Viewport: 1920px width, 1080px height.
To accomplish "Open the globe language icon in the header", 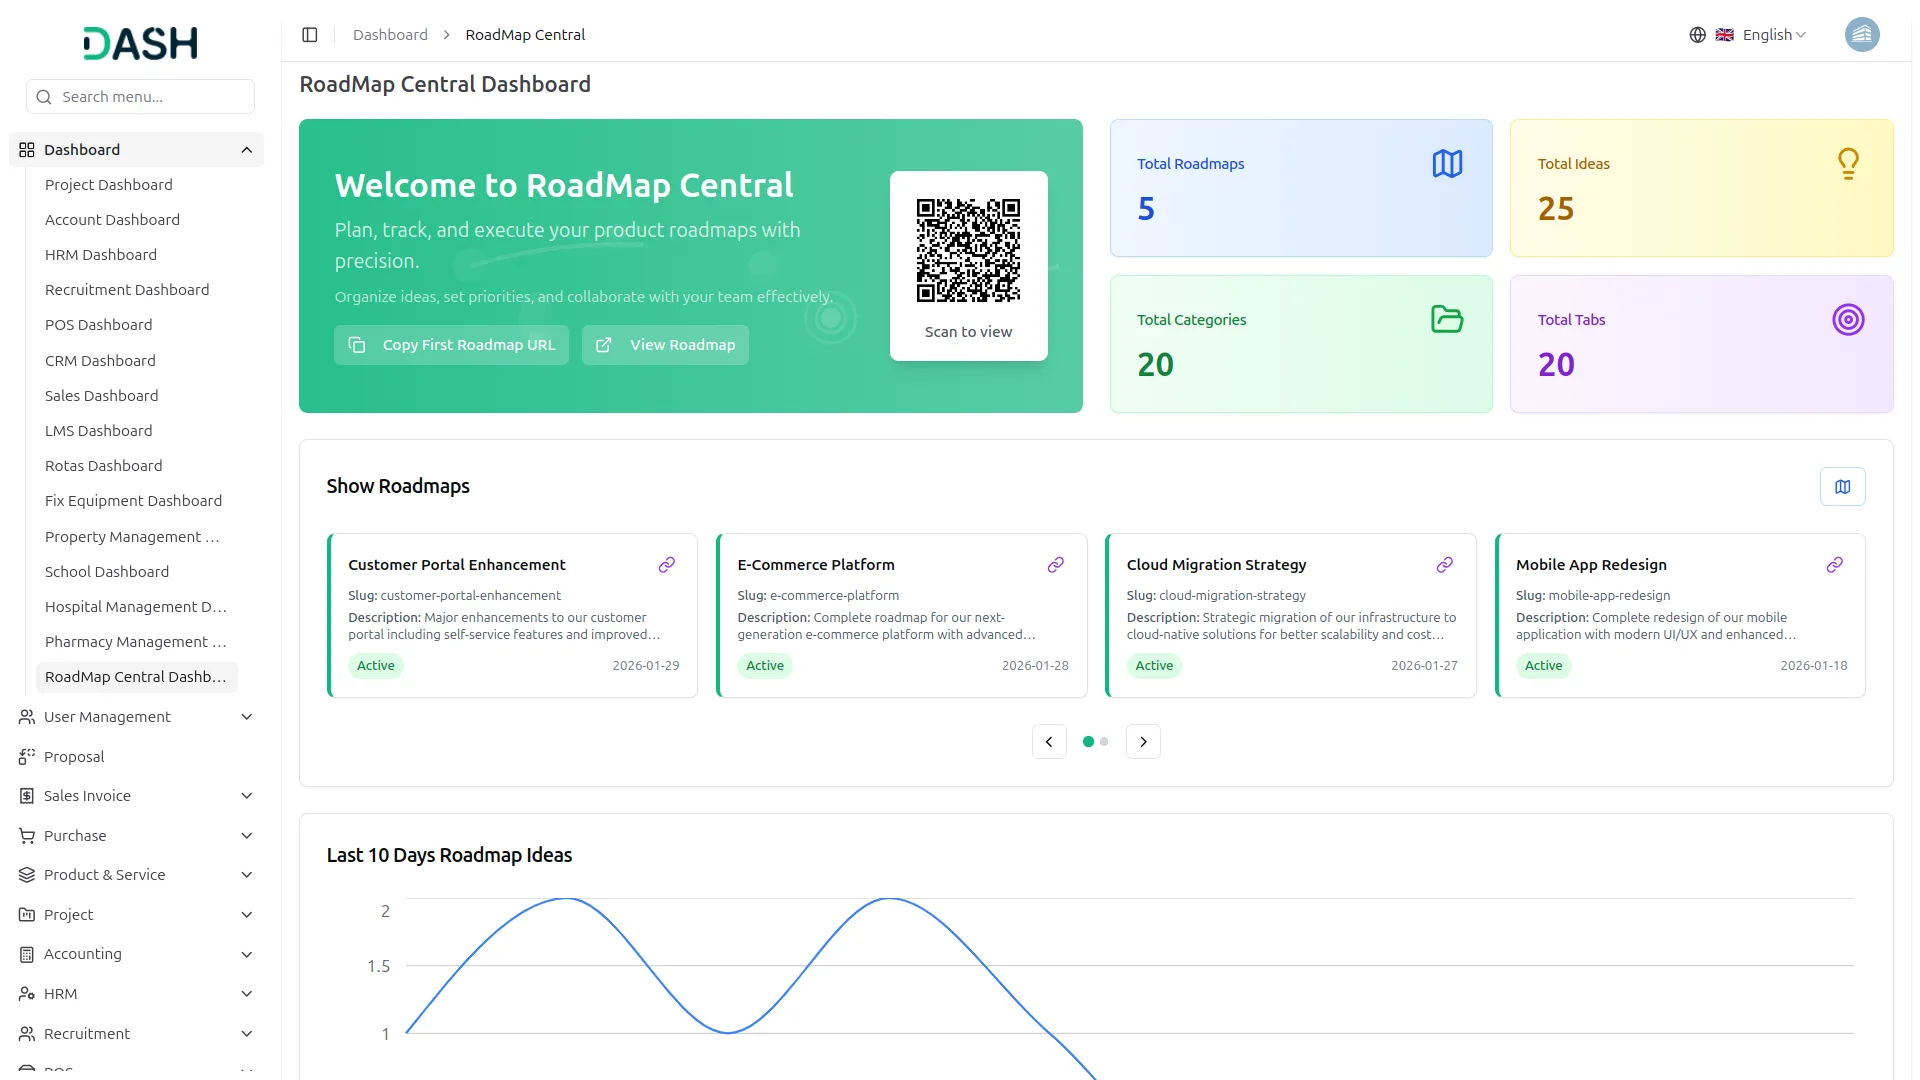I will pyautogui.click(x=1697, y=34).
